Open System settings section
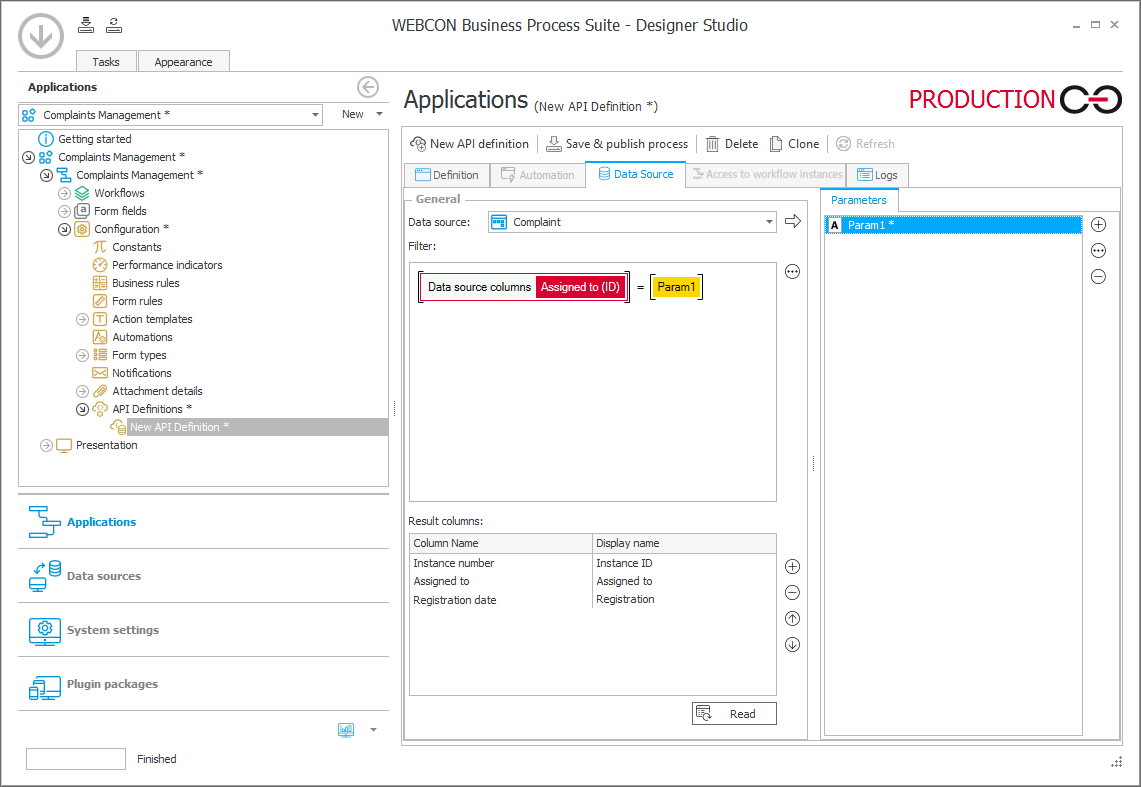1141x787 pixels. point(203,630)
